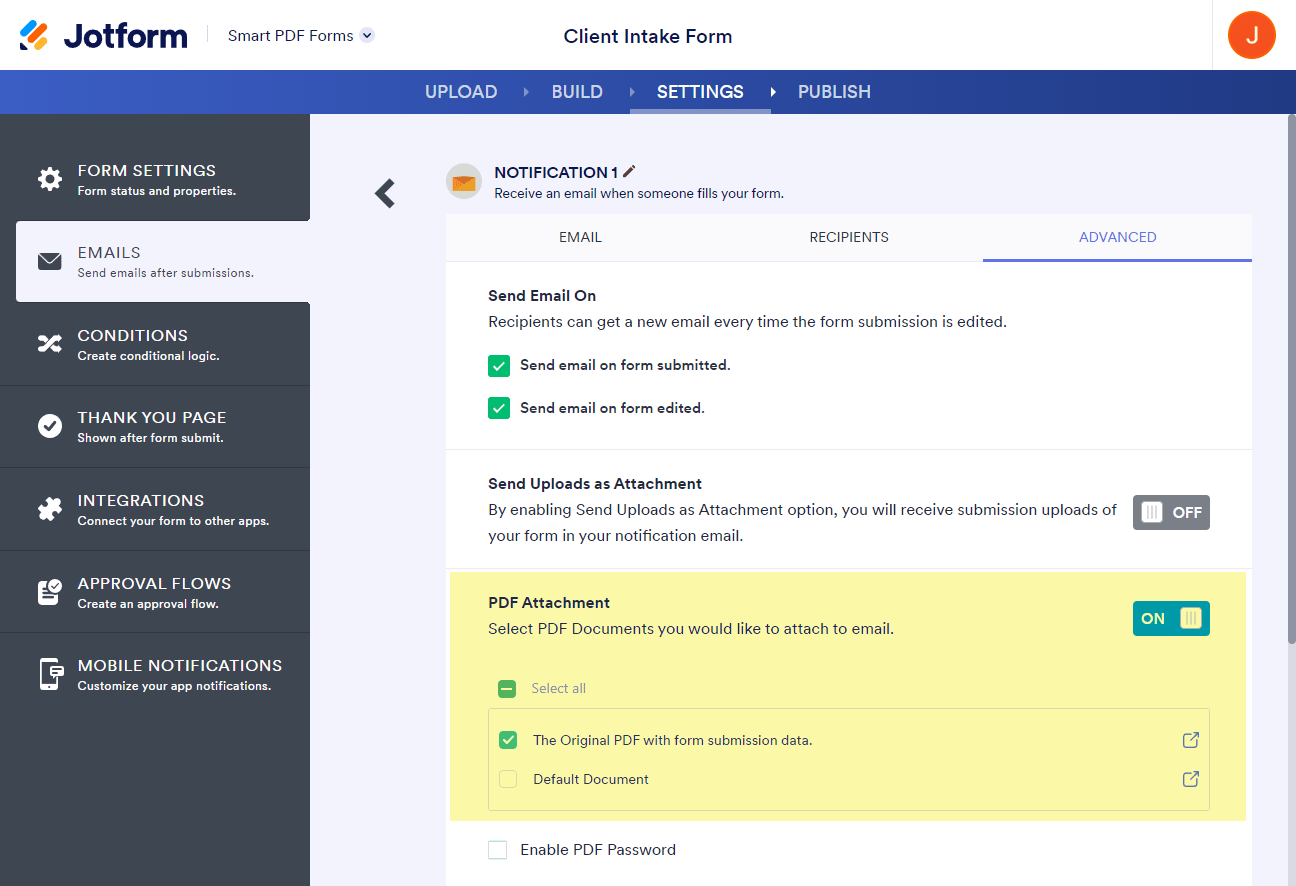The height and width of the screenshot is (886, 1296).
Task: Turn off PDF Attachment toggle
Action: click(x=1171, y=618)
